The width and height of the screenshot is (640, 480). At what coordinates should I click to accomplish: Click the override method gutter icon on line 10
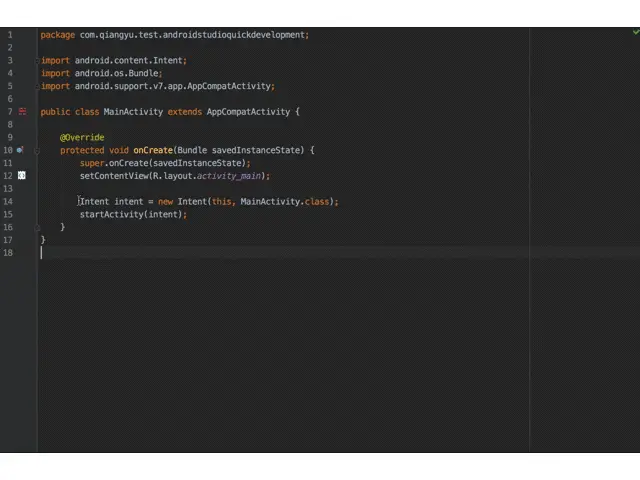pyautogui.click(x=20, y=150)
